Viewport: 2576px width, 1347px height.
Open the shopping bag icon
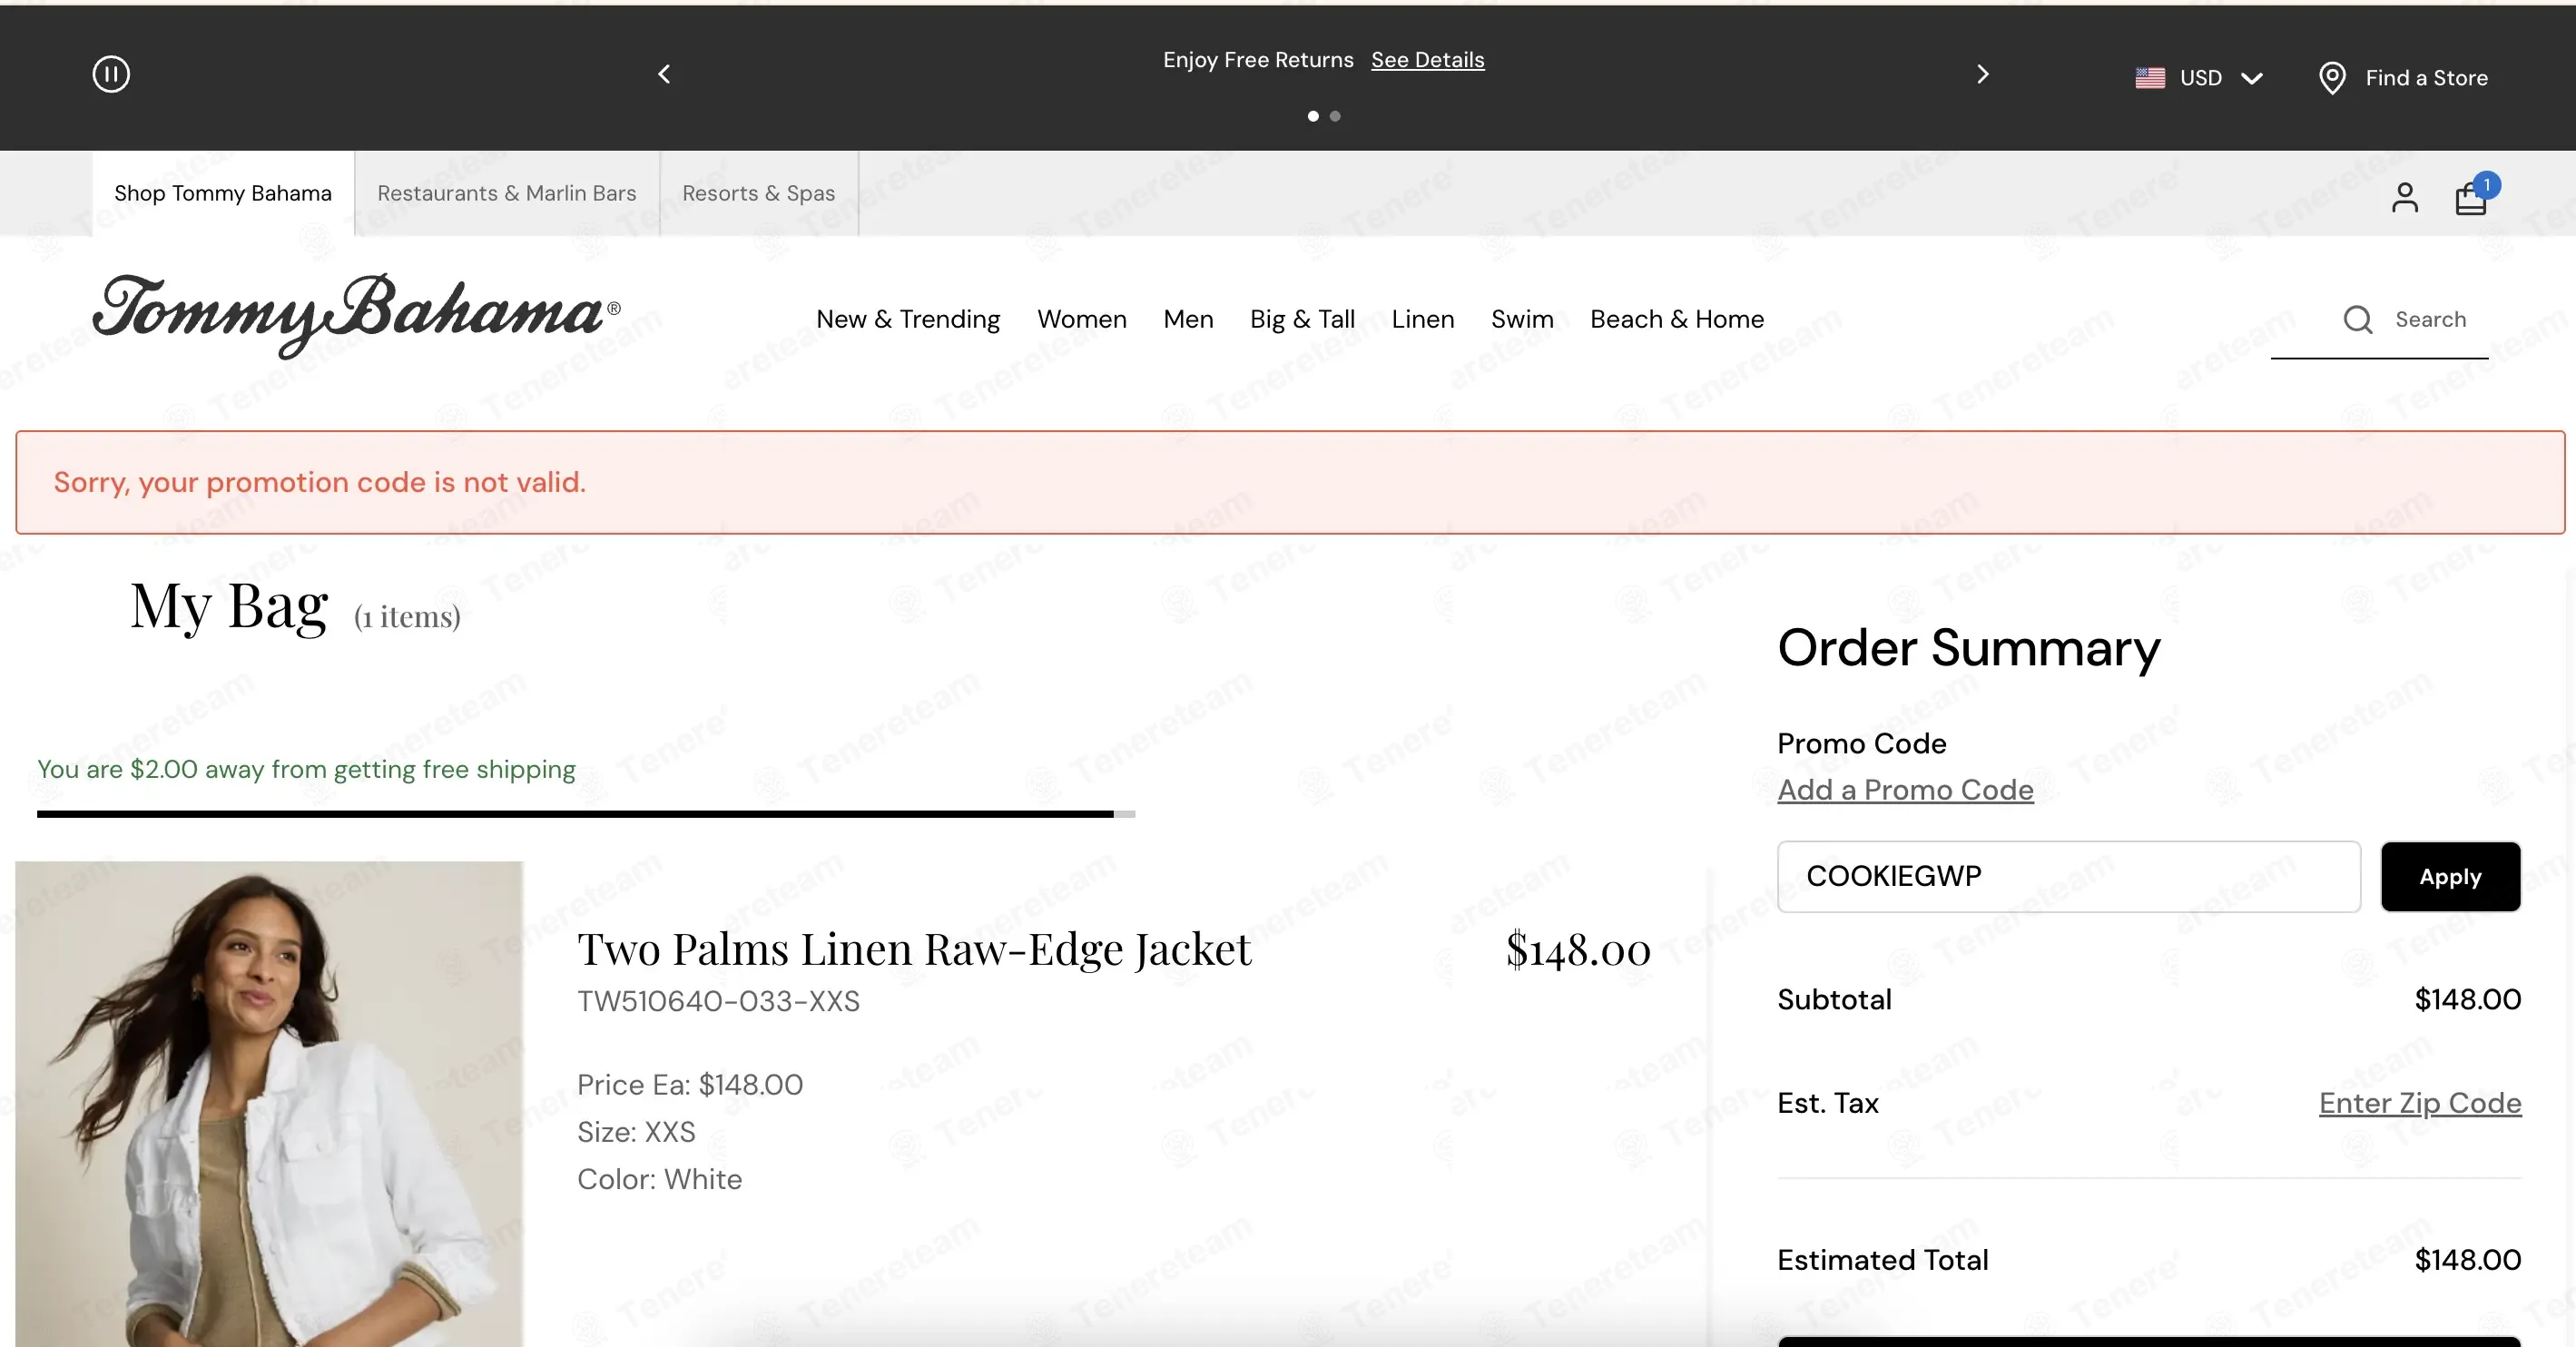(x=2472, y=197)
